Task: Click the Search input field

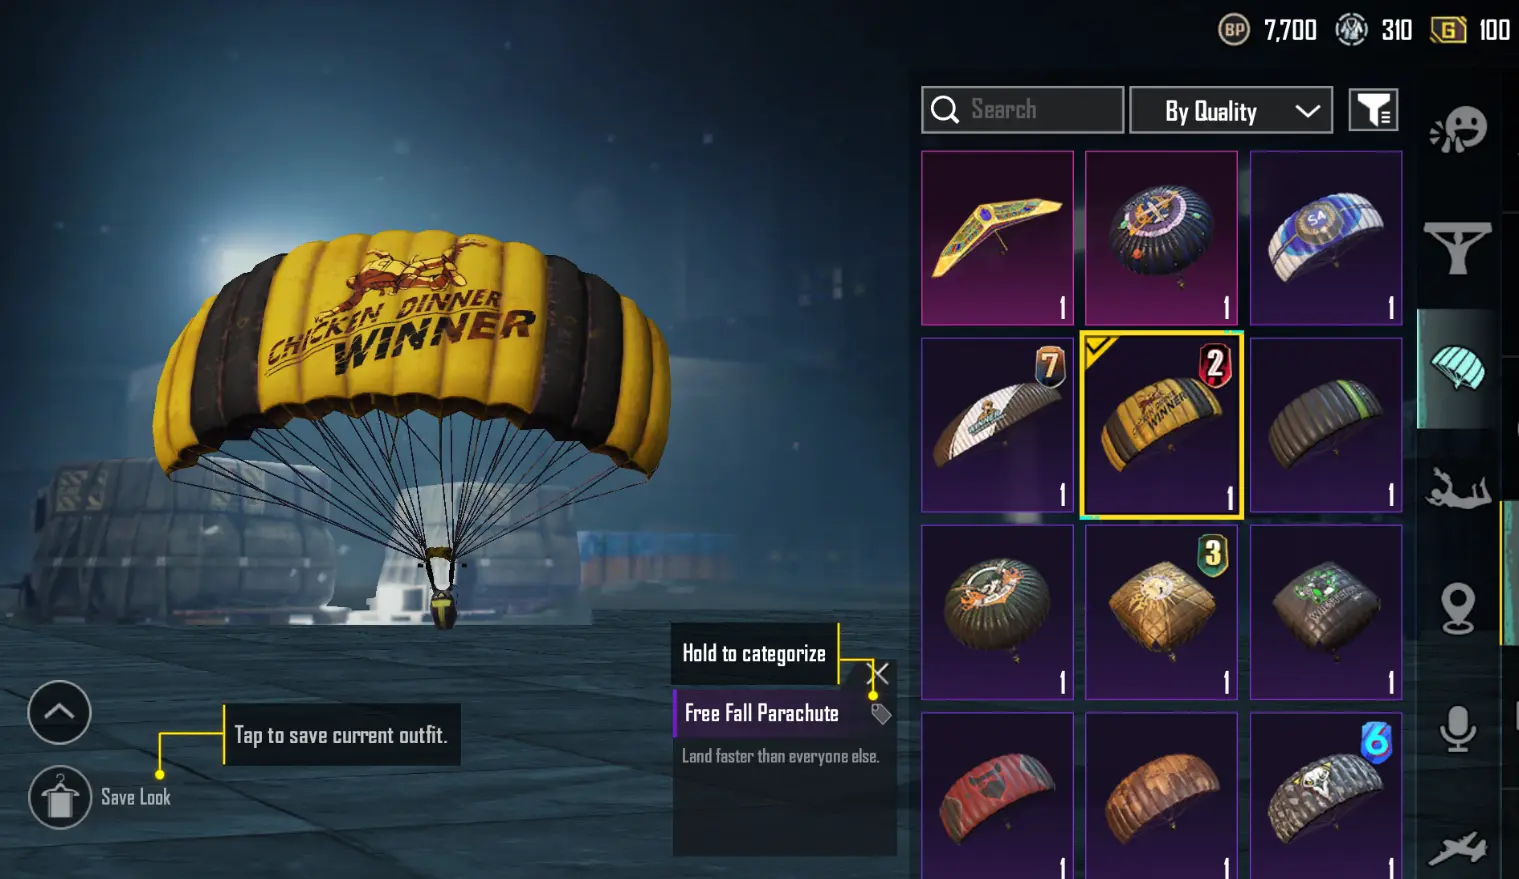Action: pos(1022,110)
